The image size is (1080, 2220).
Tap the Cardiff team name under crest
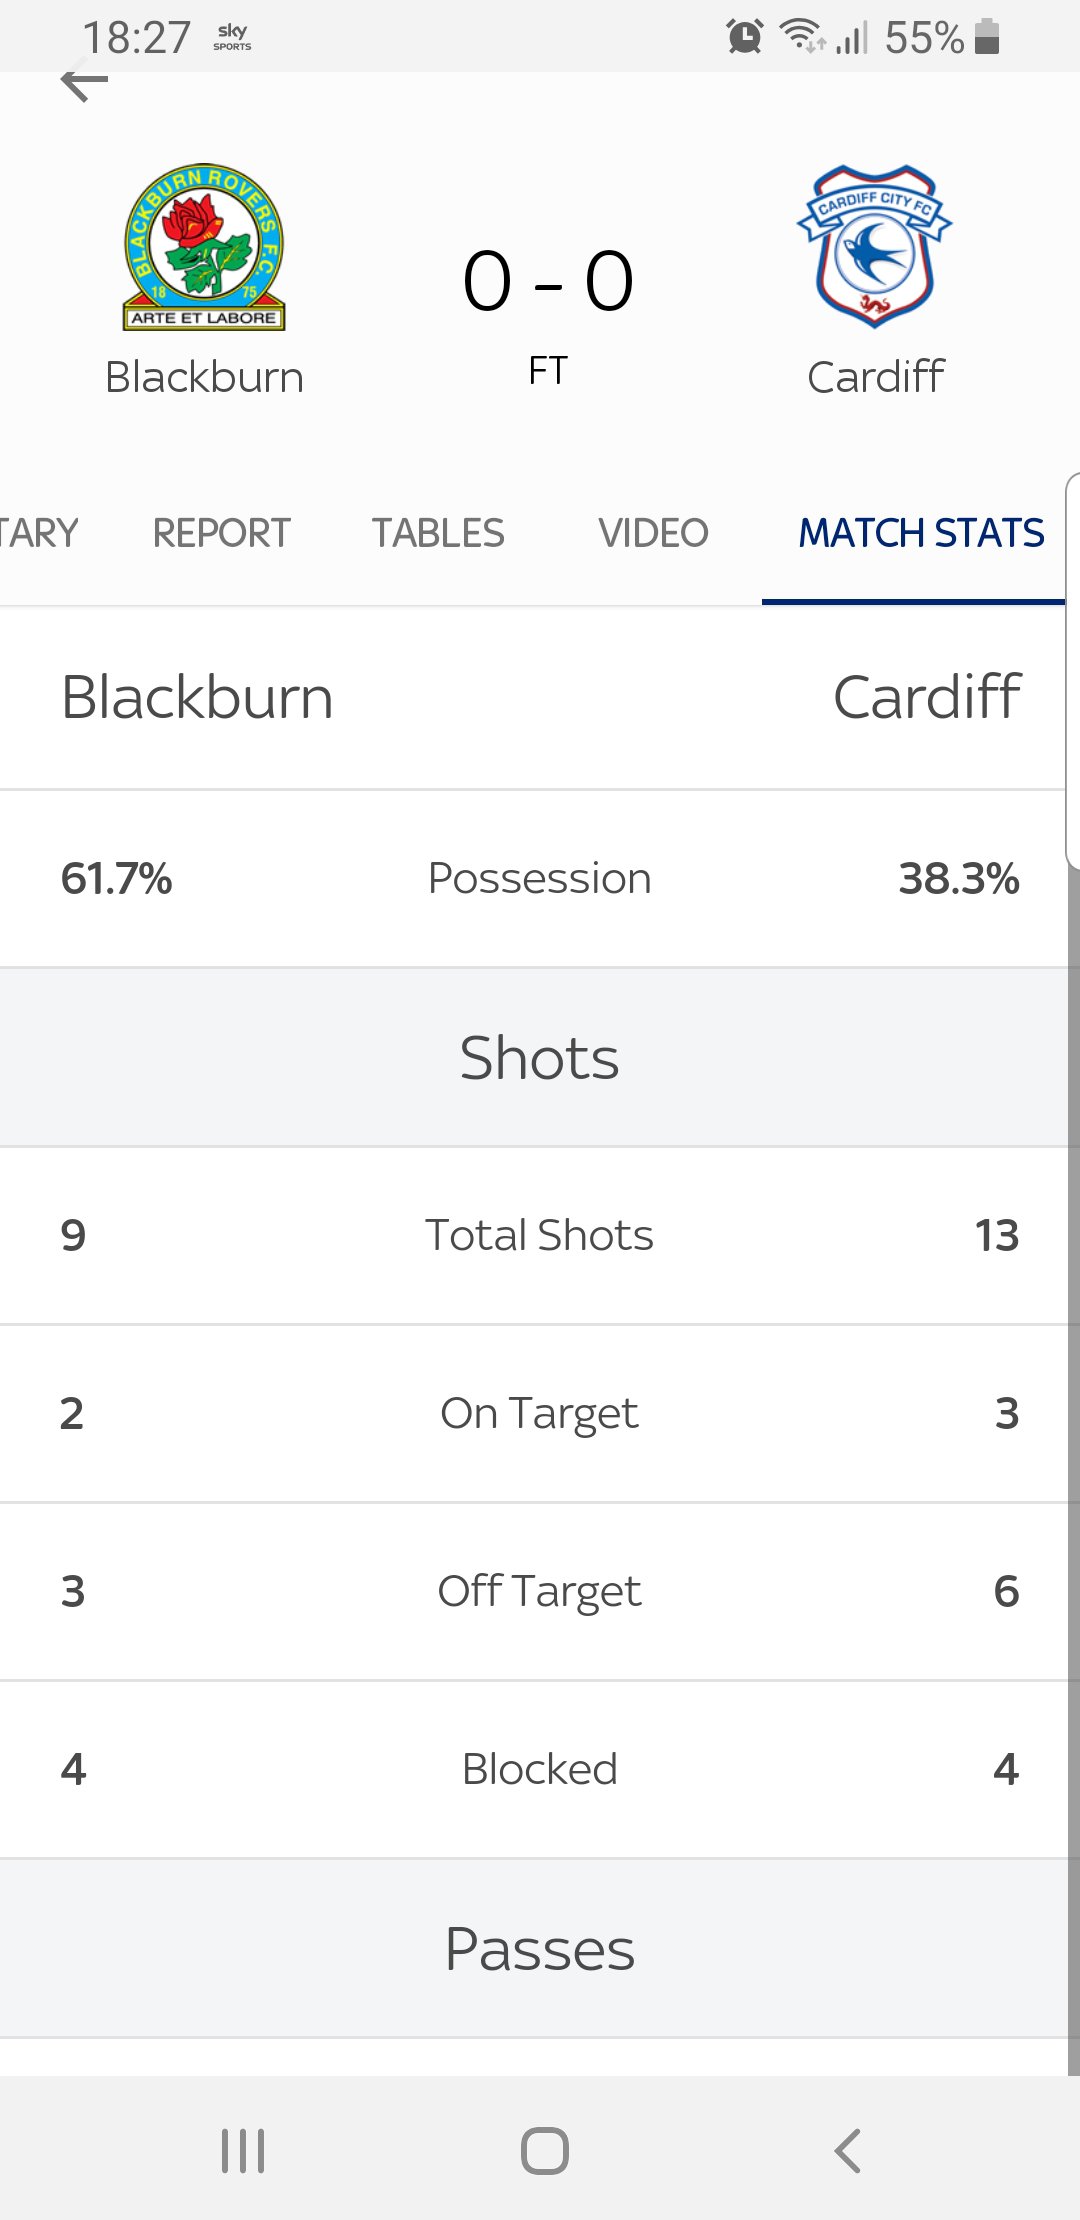(x=875, y=377)
